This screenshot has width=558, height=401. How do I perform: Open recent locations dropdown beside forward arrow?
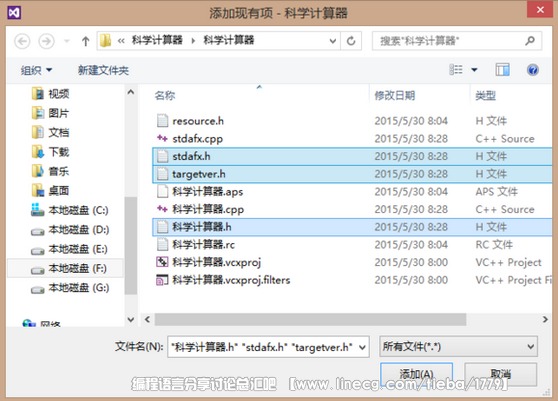point(67,41)
